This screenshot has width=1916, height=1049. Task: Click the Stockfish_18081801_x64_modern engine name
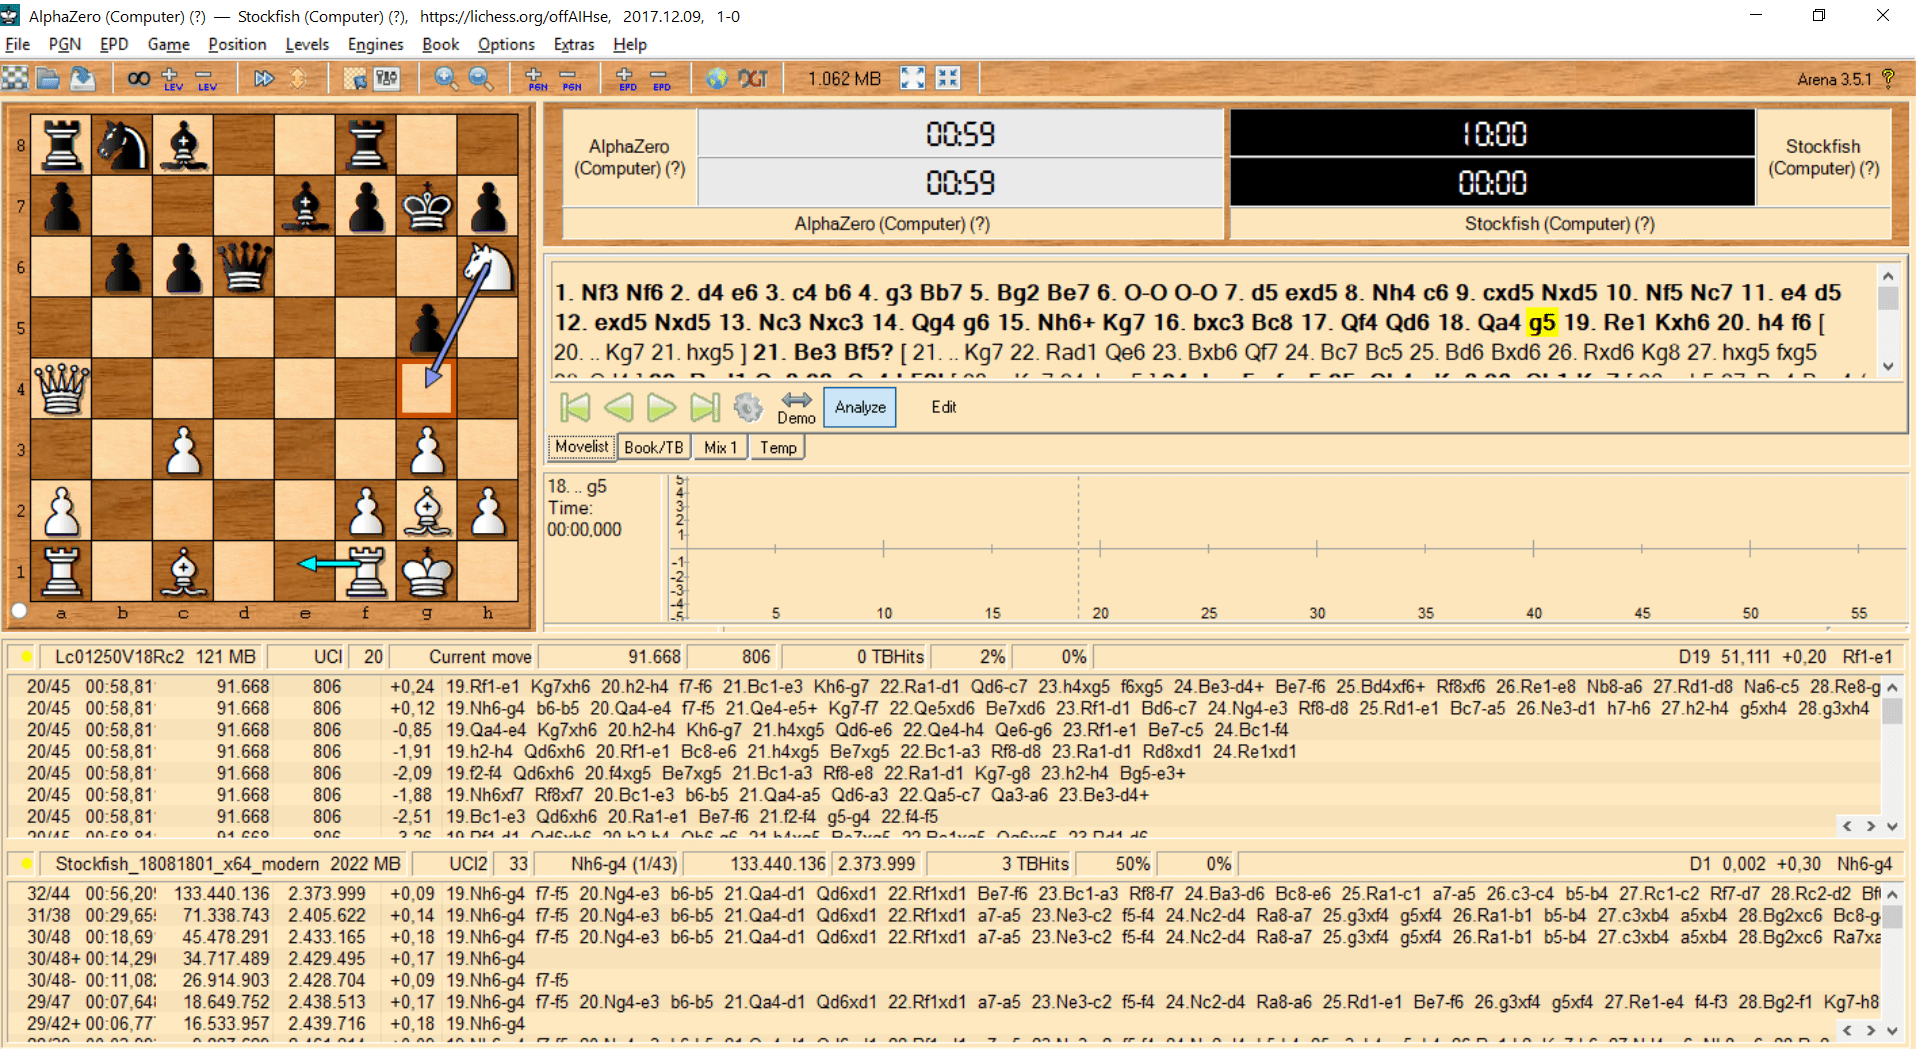click(188, 864)
